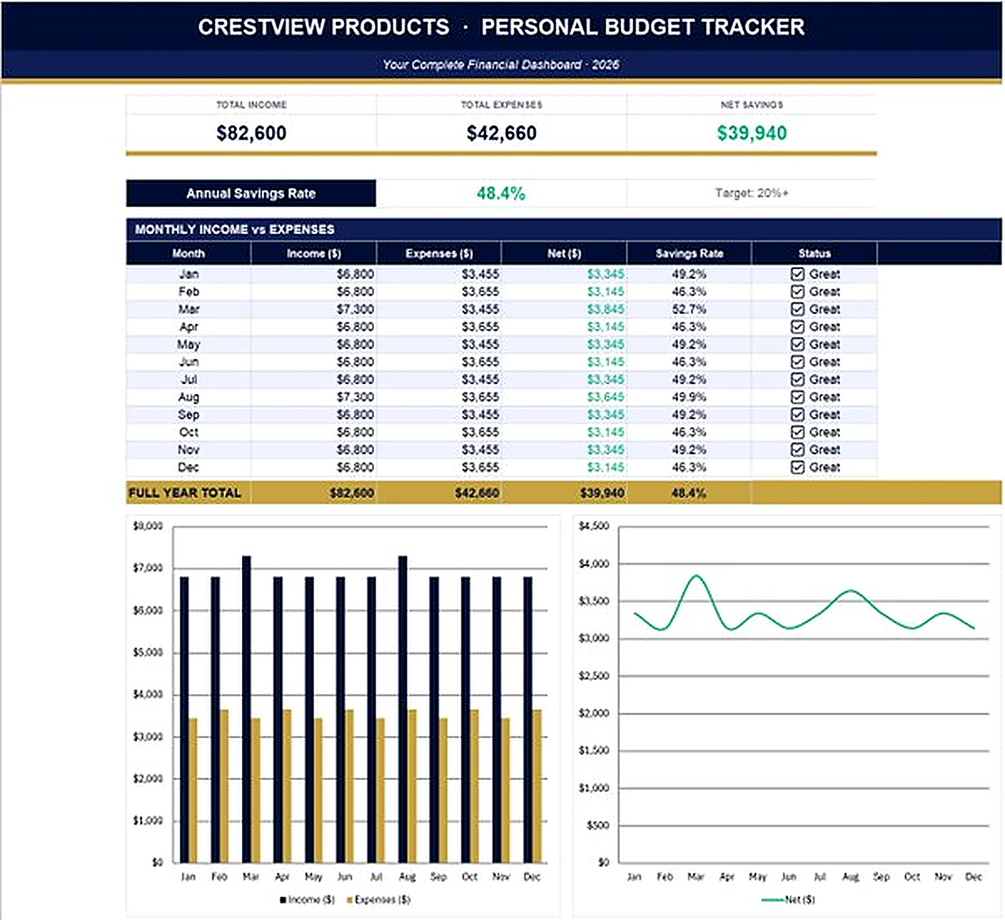Click the Status column header

click(815, 254)
